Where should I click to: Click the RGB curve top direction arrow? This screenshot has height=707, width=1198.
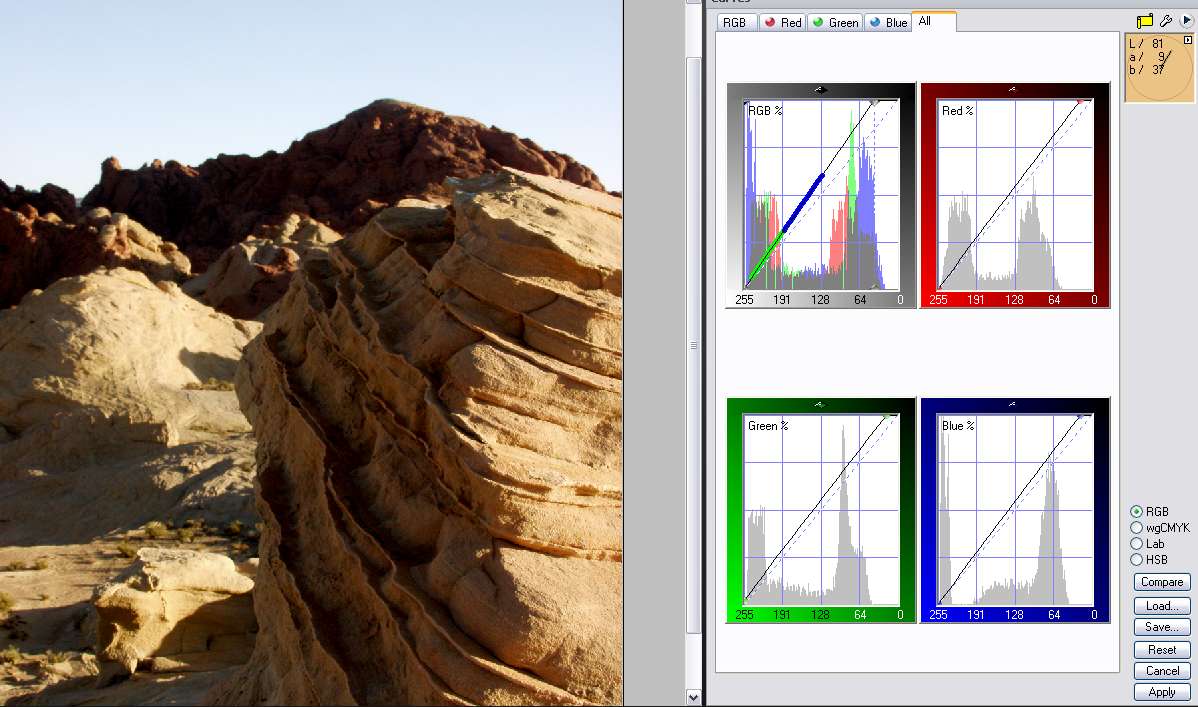coord(820,90)
